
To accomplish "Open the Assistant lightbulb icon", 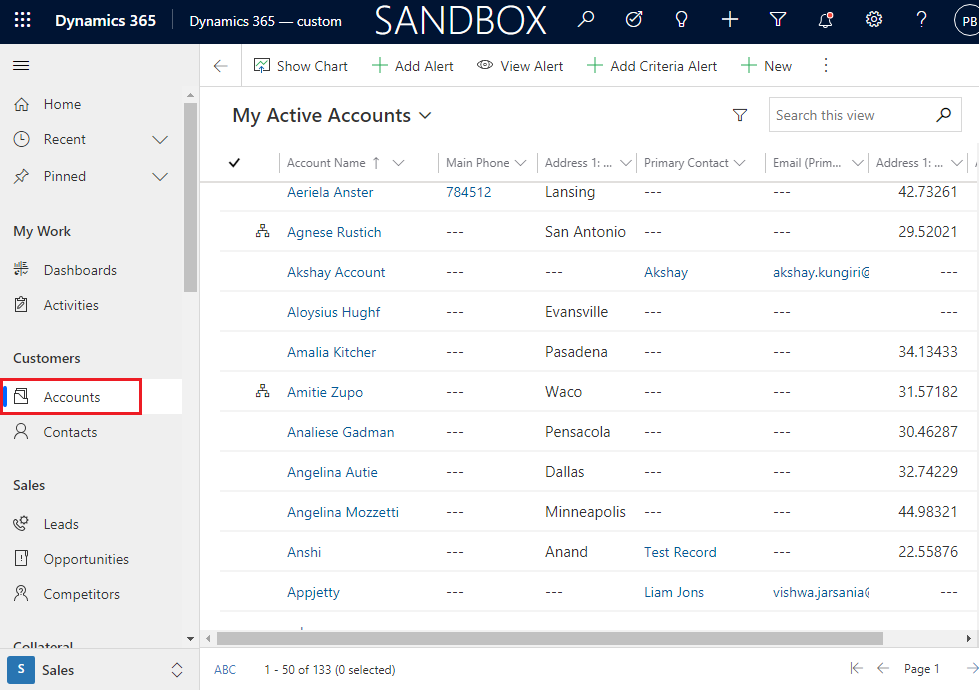I will (x=682, y=20).
